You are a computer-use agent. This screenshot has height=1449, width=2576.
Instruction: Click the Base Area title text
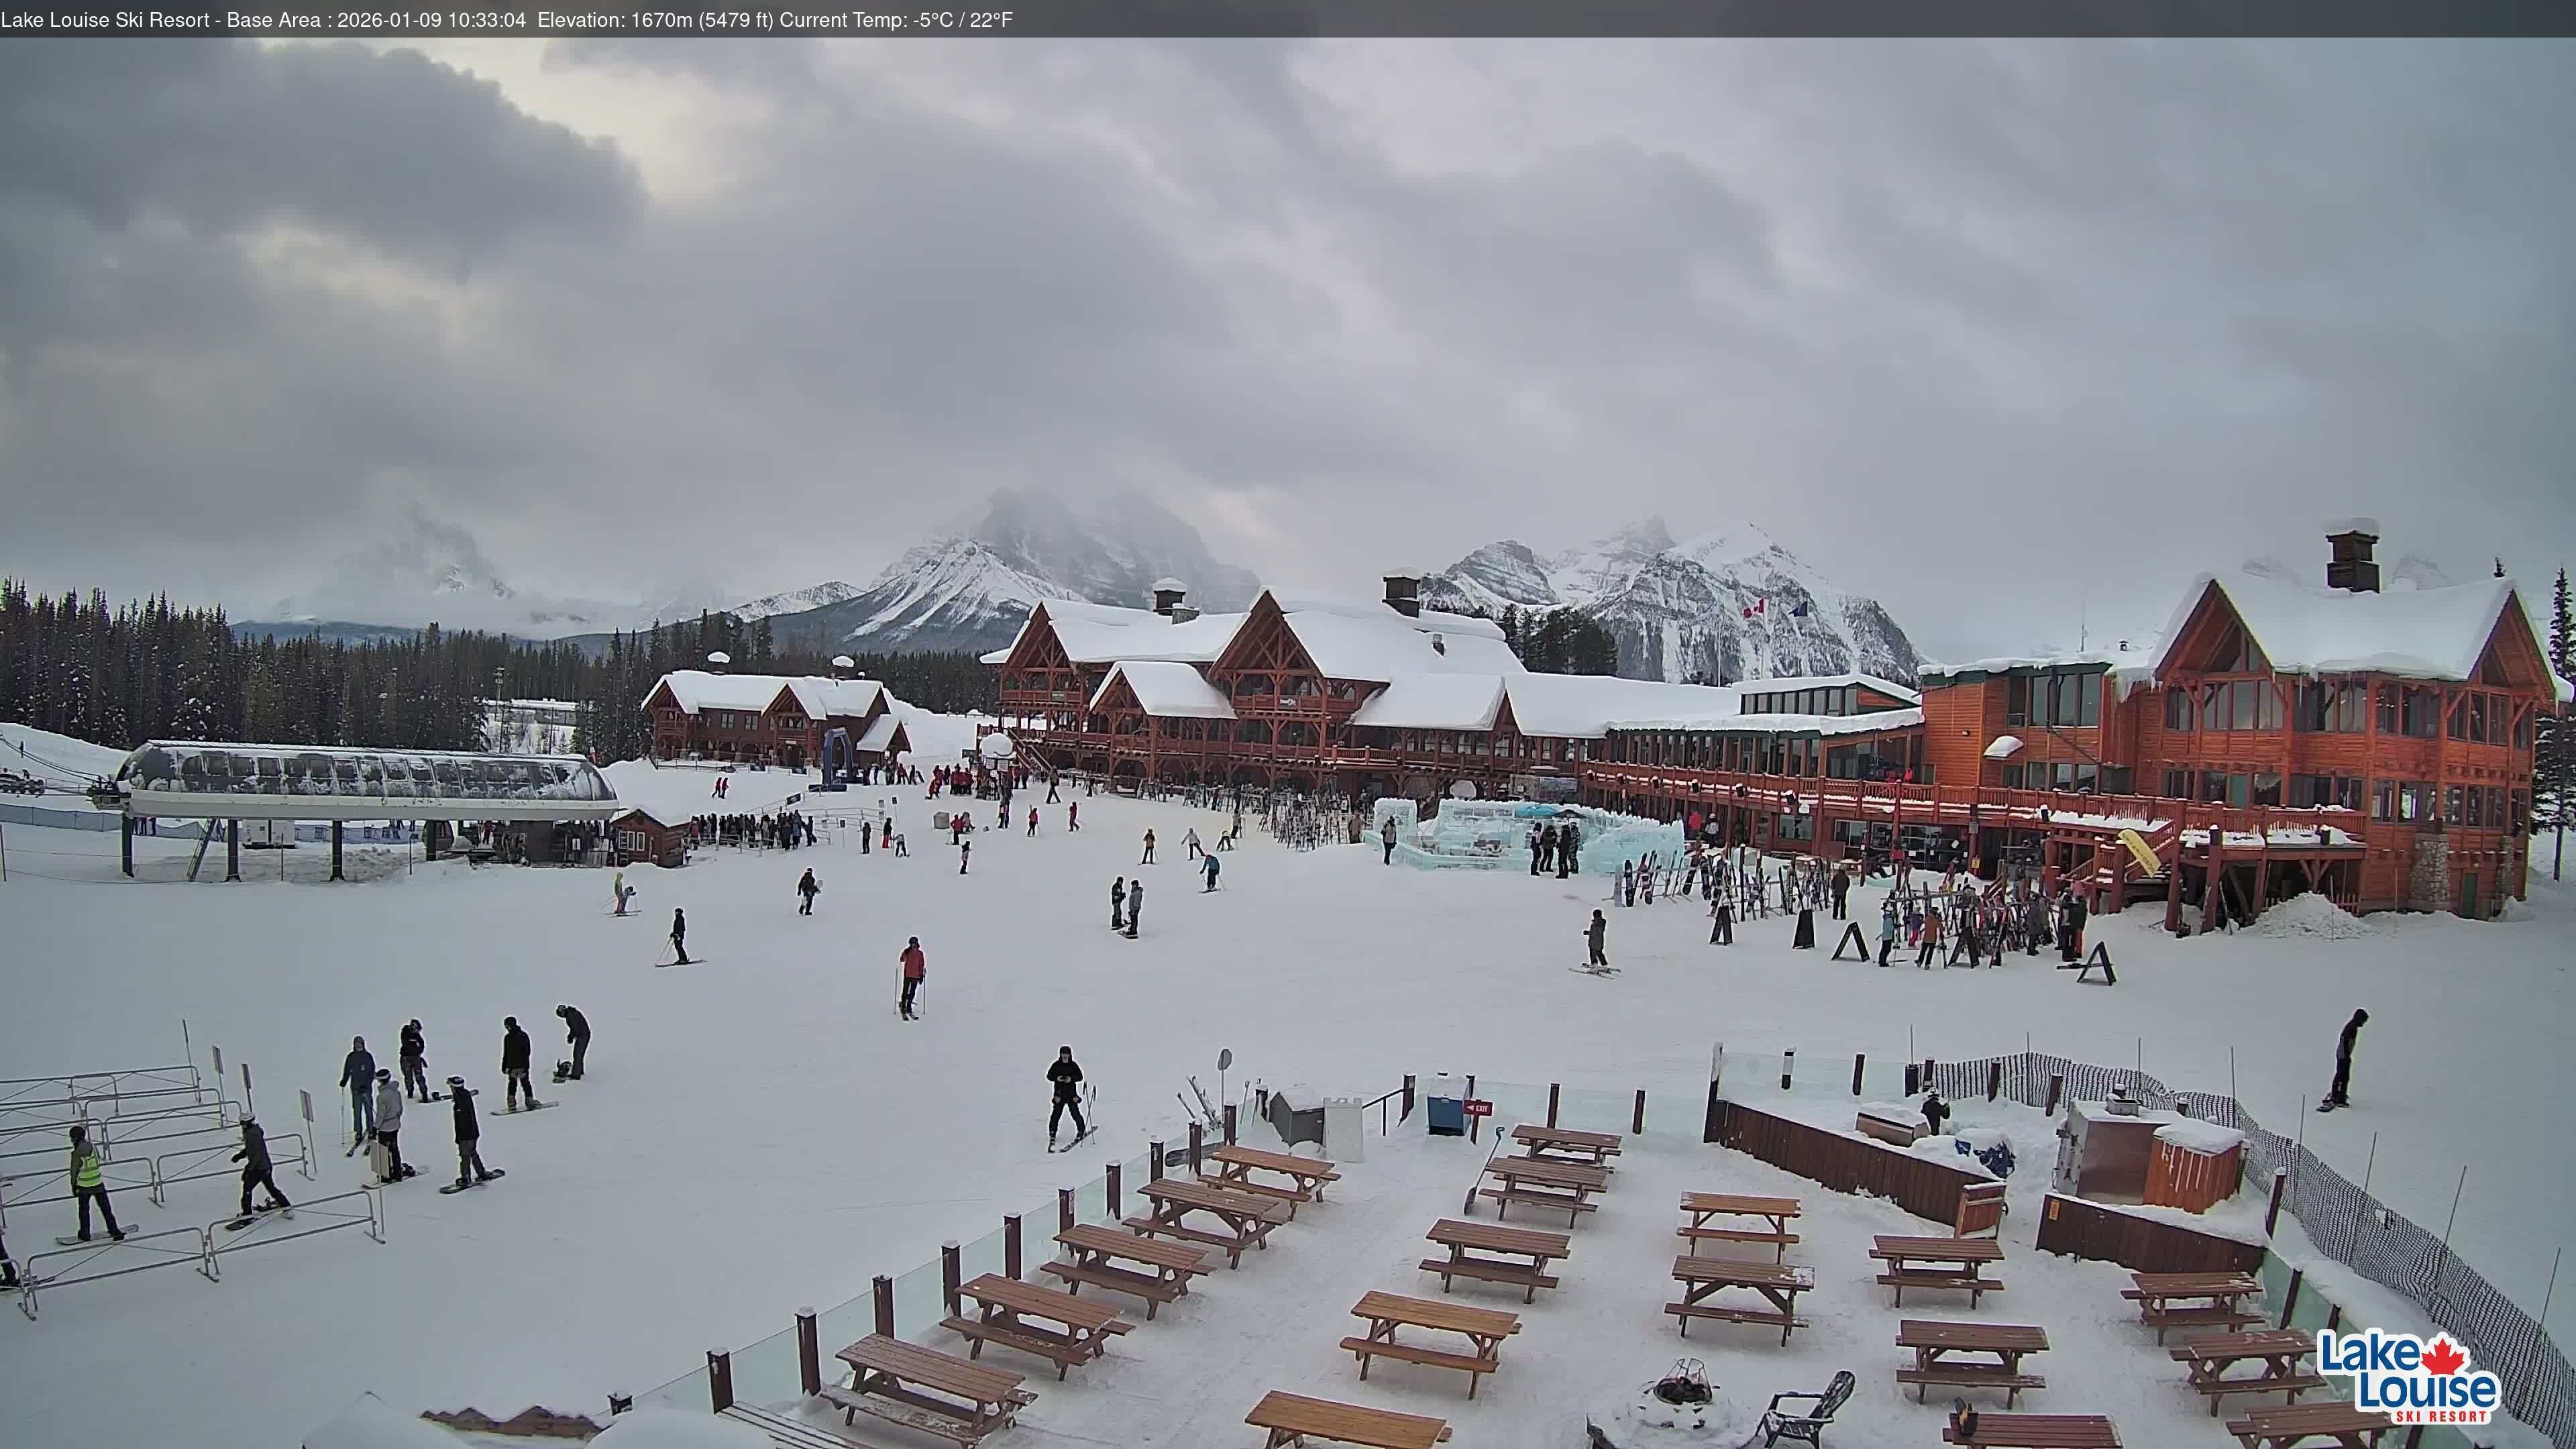(272, 18)
